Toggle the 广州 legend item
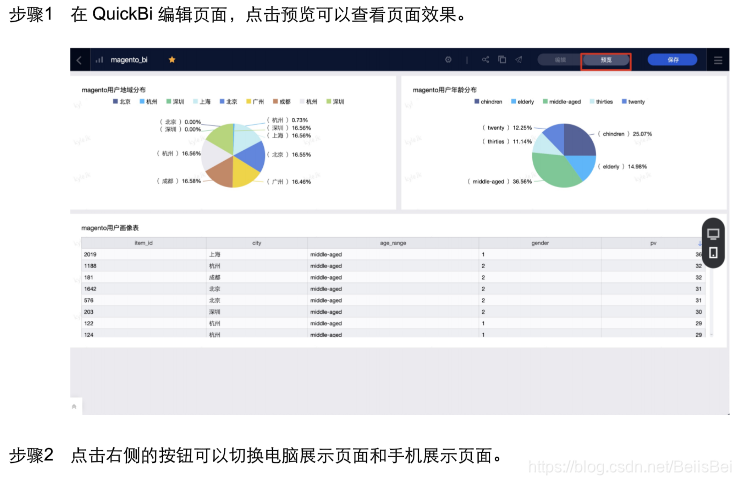The height and width of the screenshot is (485, 741). click(255, 102)
